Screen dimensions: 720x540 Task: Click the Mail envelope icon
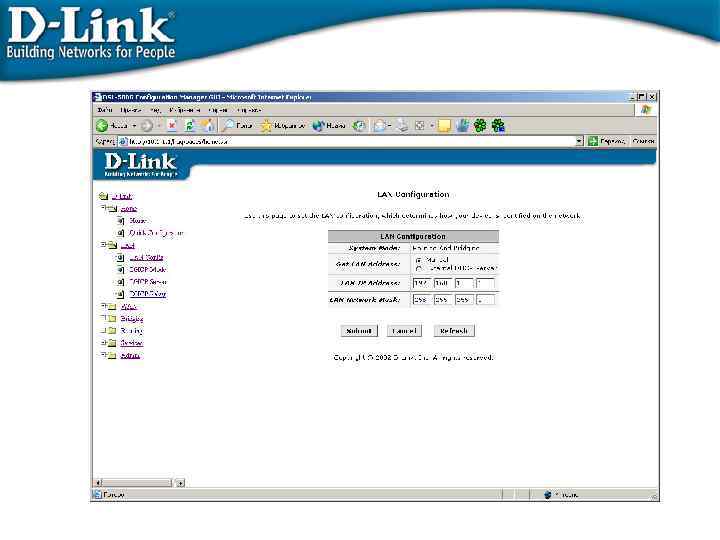click(x=379, y=125)
